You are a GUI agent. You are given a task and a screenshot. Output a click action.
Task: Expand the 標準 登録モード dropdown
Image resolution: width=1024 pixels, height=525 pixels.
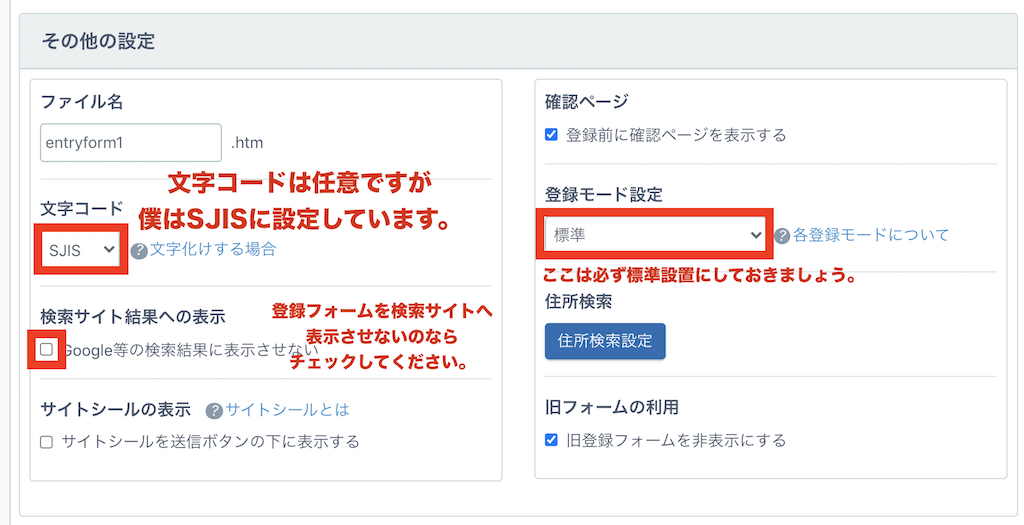click(x=657, y=235)
